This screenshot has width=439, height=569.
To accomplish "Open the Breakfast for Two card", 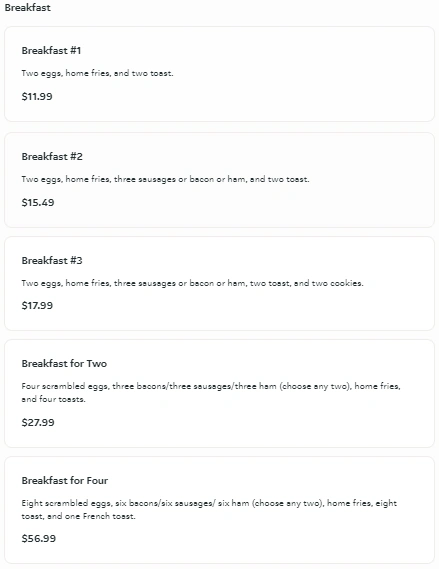I will click(x=219, y=393).
